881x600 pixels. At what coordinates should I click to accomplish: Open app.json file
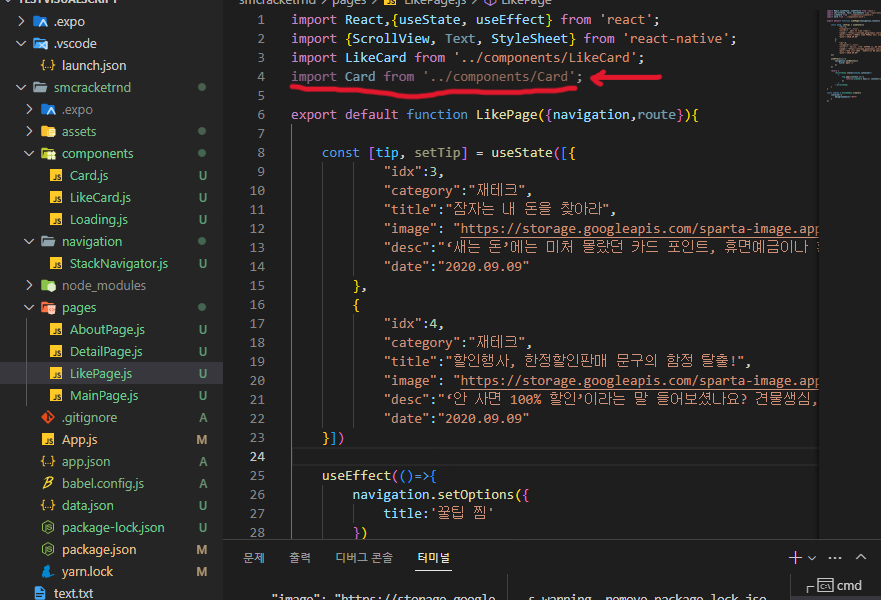[x=86, y=461]
